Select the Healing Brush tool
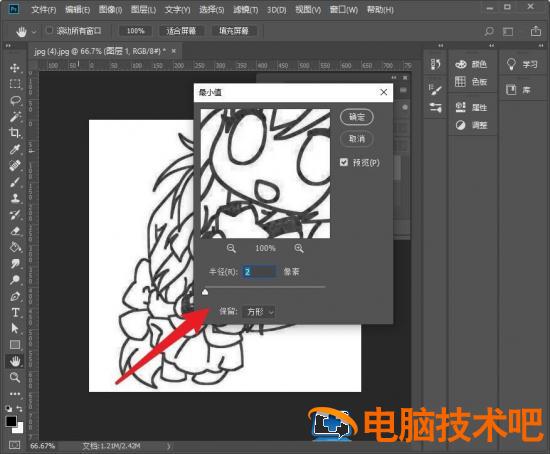The width and height of the screenshot is (550, 454). tap(15, 165)
